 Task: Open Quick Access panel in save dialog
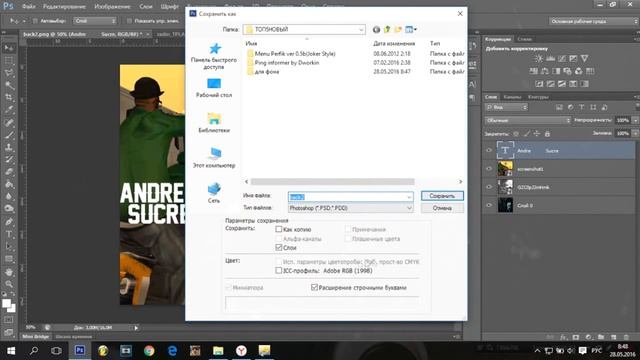[214, 56]
